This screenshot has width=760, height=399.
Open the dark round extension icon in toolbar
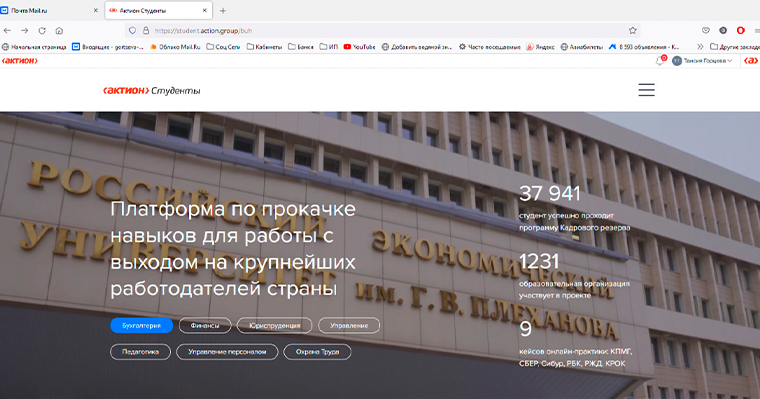pos(723,31)
